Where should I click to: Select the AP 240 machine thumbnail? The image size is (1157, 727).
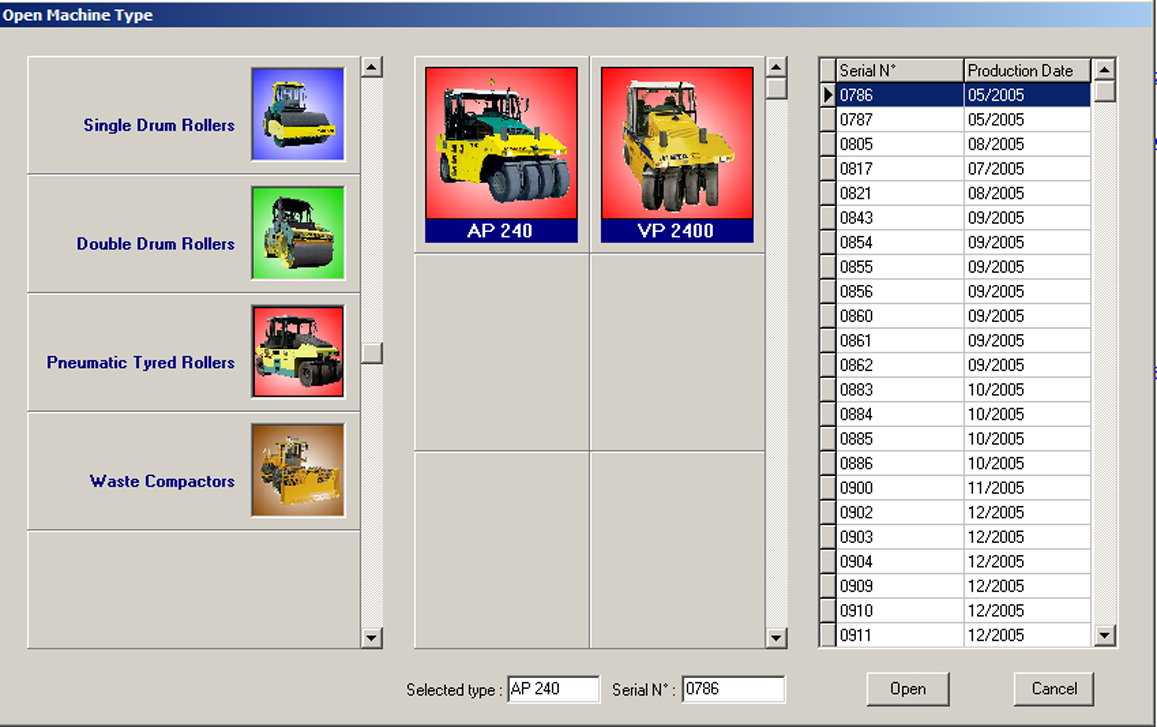pos(501,154)
